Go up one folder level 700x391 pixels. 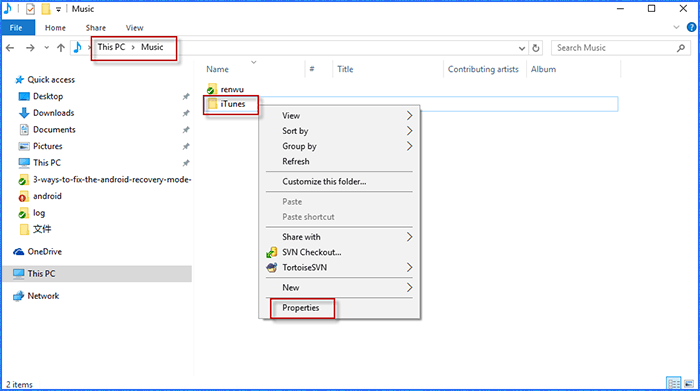click(61, 48)
